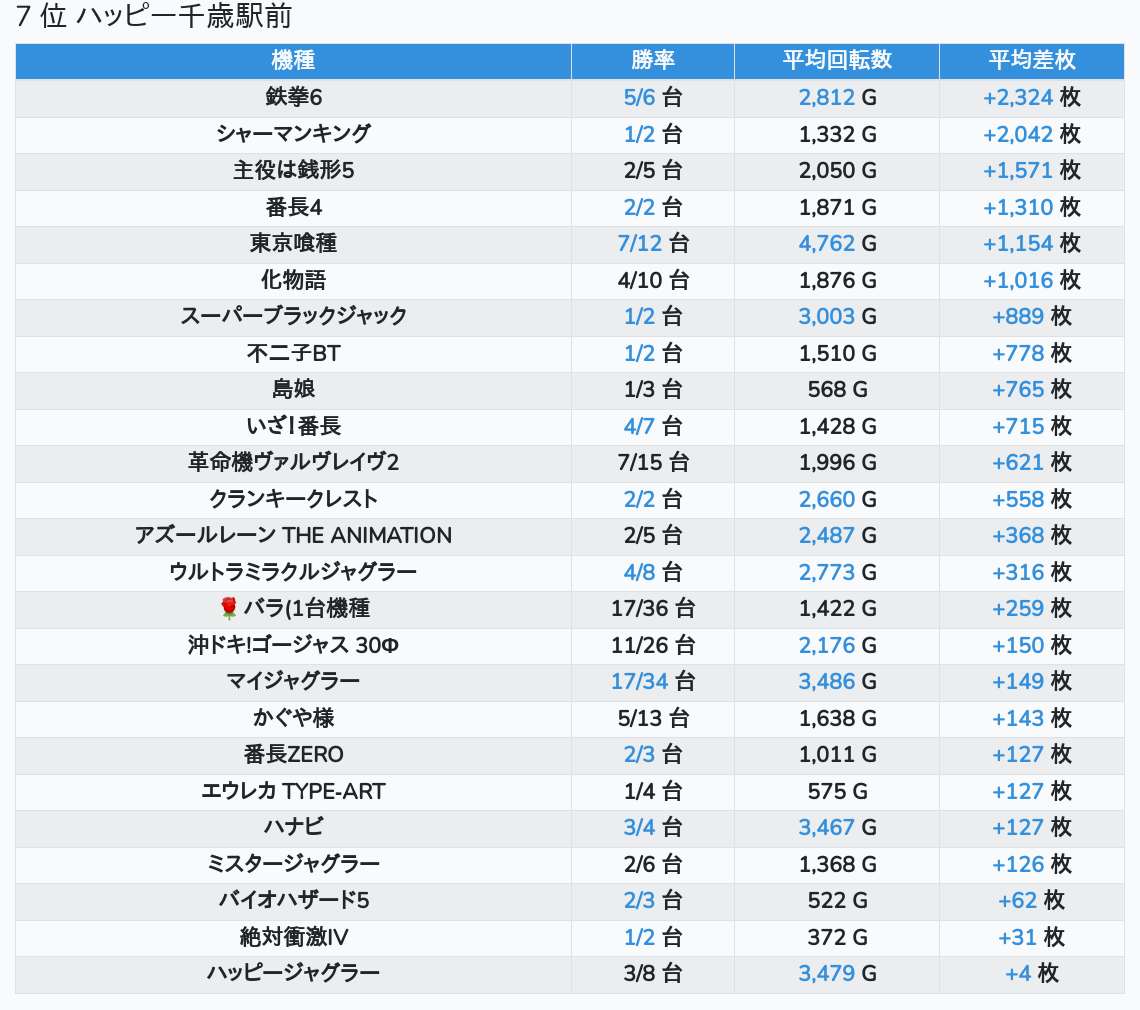Click the 沖ドキ!ゴージャス 30Φ cell
The width and height of the screenshot is (1140, 1010).
(293, 645)
